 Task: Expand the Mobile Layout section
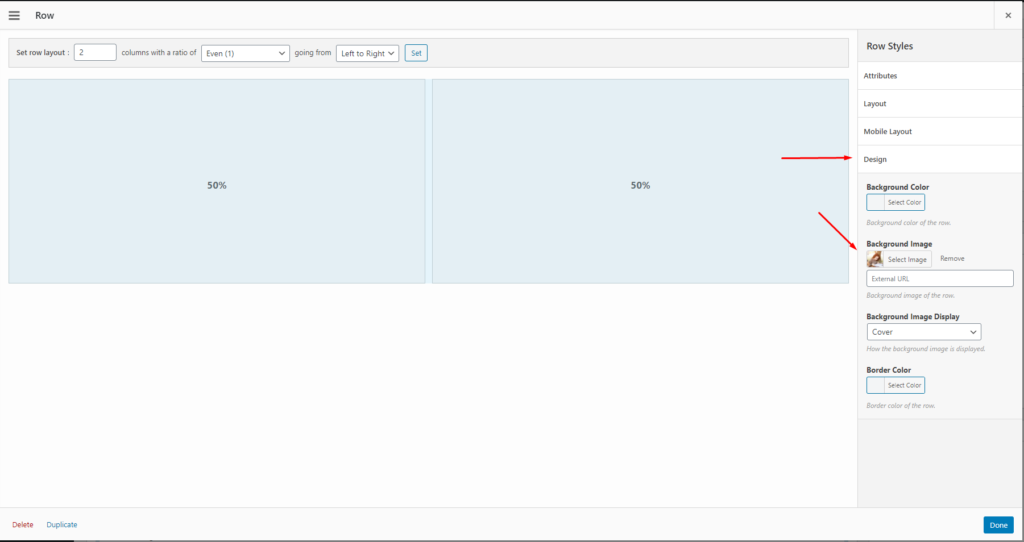click(x=940, y=131)
